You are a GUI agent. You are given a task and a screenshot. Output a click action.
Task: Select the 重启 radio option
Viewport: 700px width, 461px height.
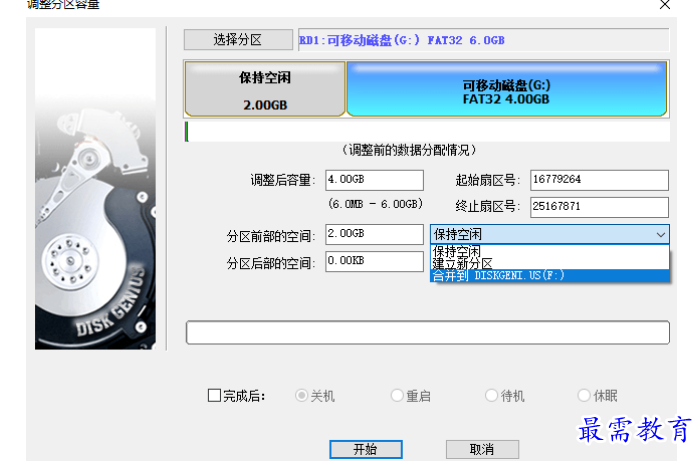point(397,395)
